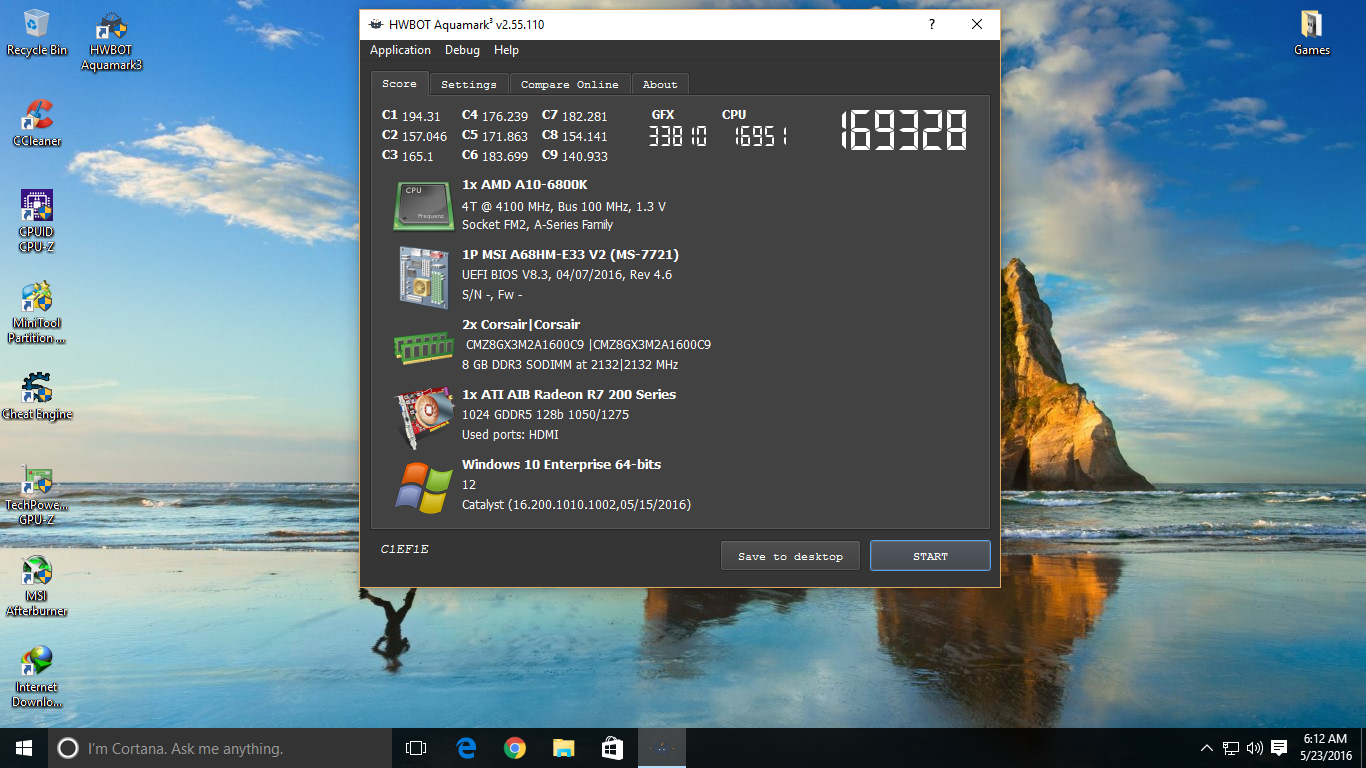Click the total score 169328
Image resolution: width=1366 pixels, height=768 pixels.
click(x=903, y=131)
